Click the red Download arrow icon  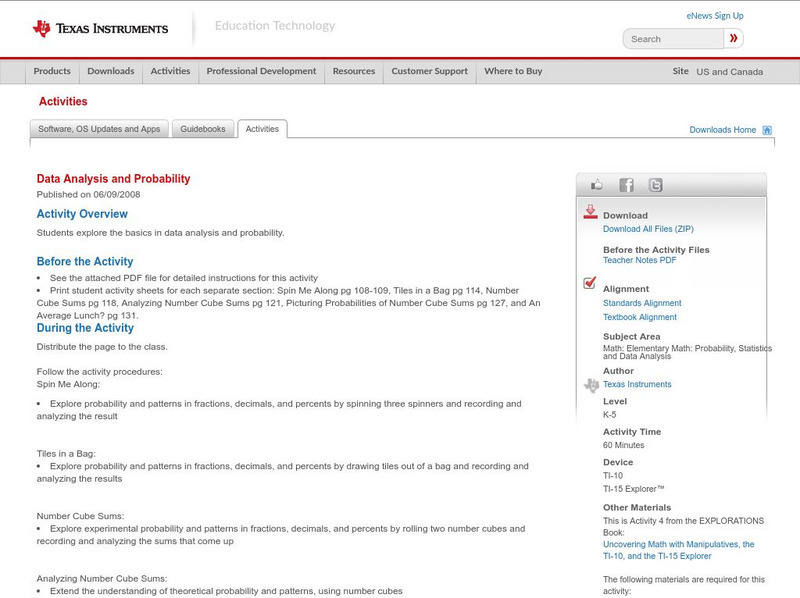[590, 212]
